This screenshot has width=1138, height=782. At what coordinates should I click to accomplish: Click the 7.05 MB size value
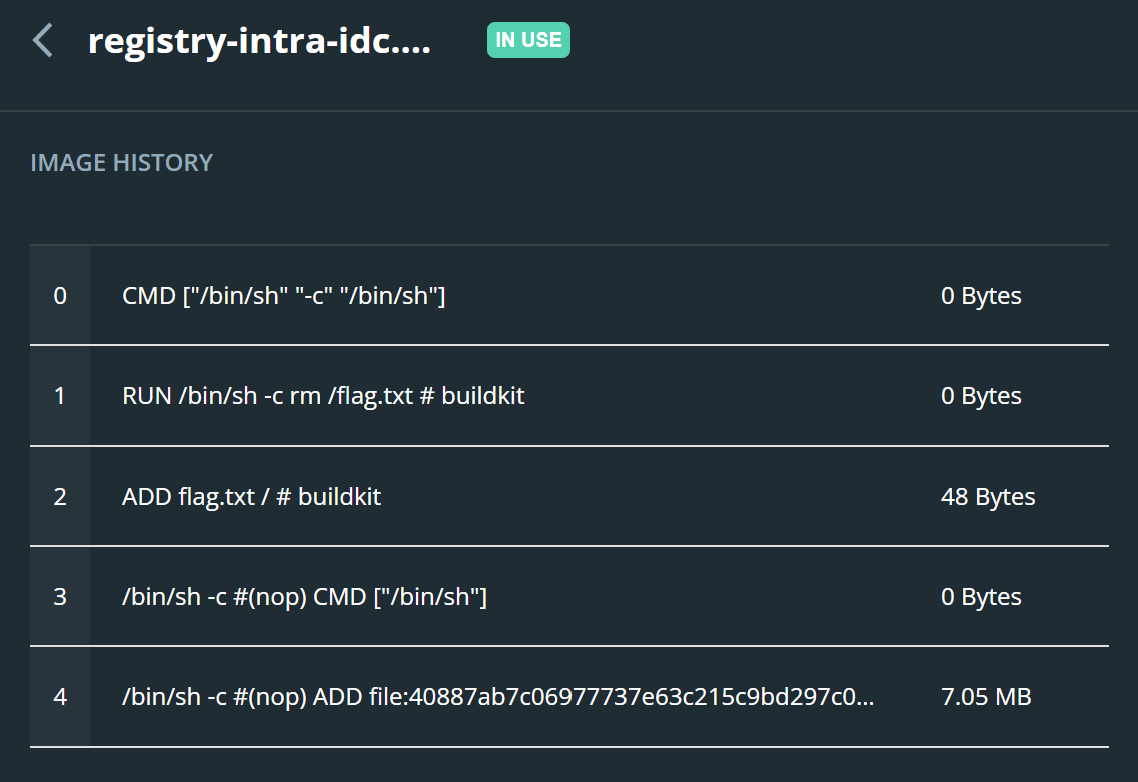tap(986, 697)
